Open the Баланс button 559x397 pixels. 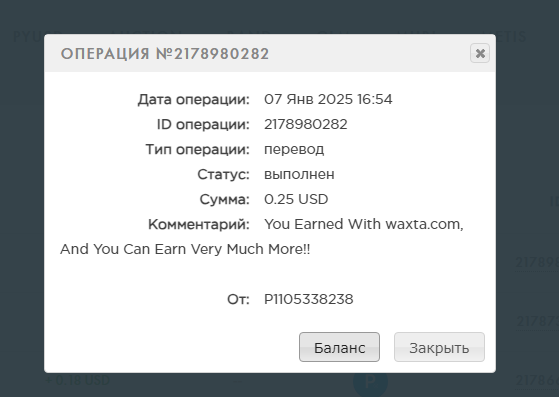tap(339, 347)
